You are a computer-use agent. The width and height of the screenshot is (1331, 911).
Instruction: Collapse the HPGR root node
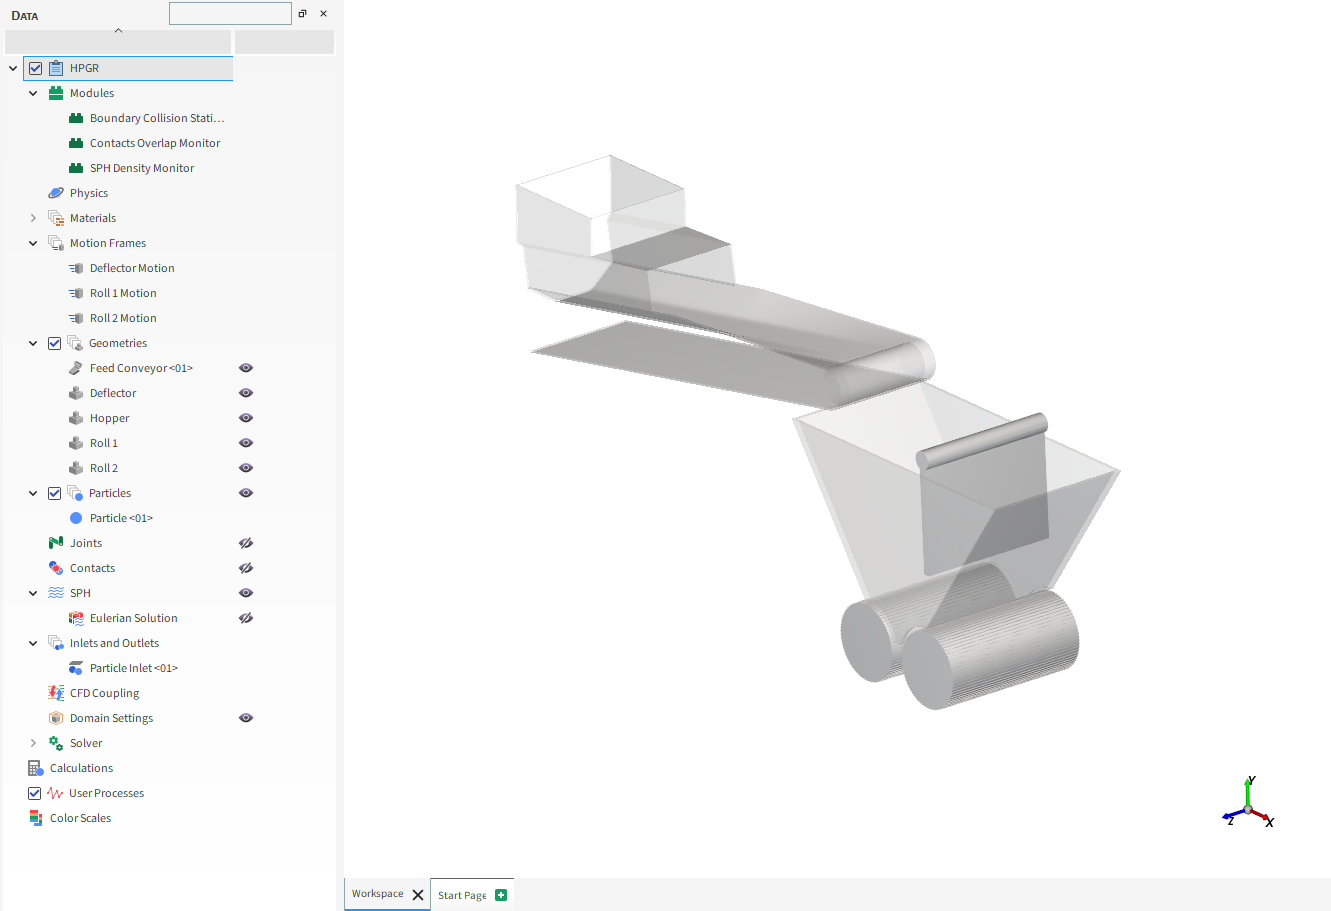tap(13, 68)
